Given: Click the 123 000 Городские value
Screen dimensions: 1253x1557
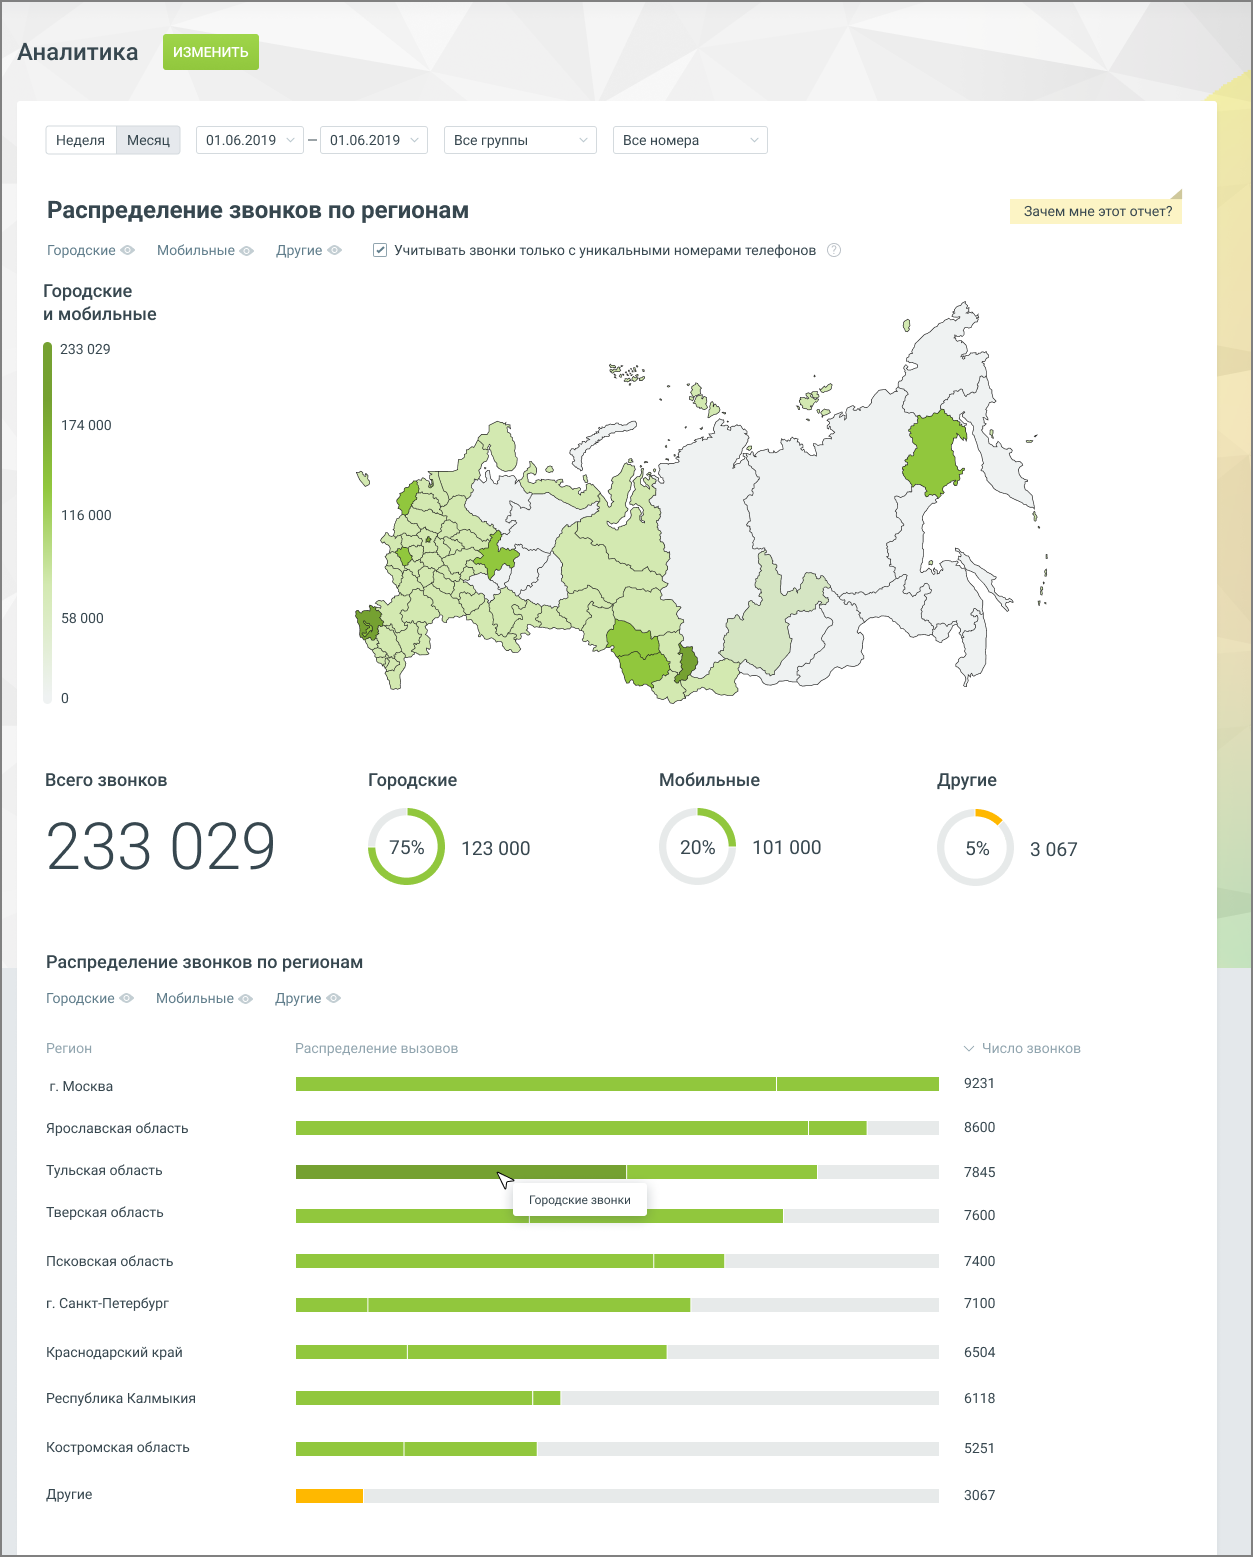Looking at the screenshot, I should coord(496,848).
